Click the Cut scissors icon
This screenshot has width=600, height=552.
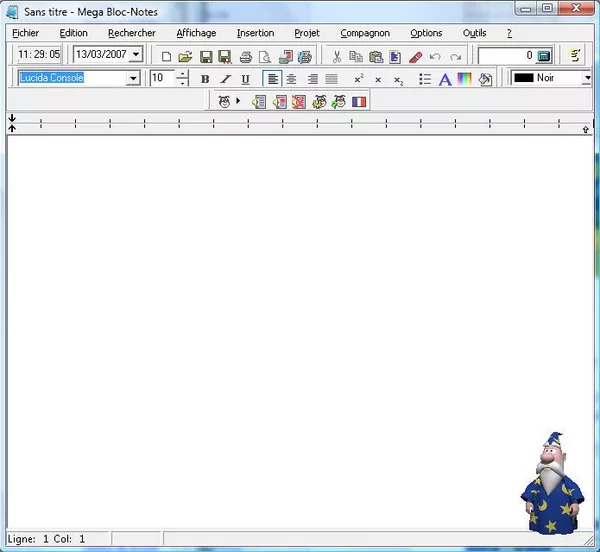coord(337,57)
